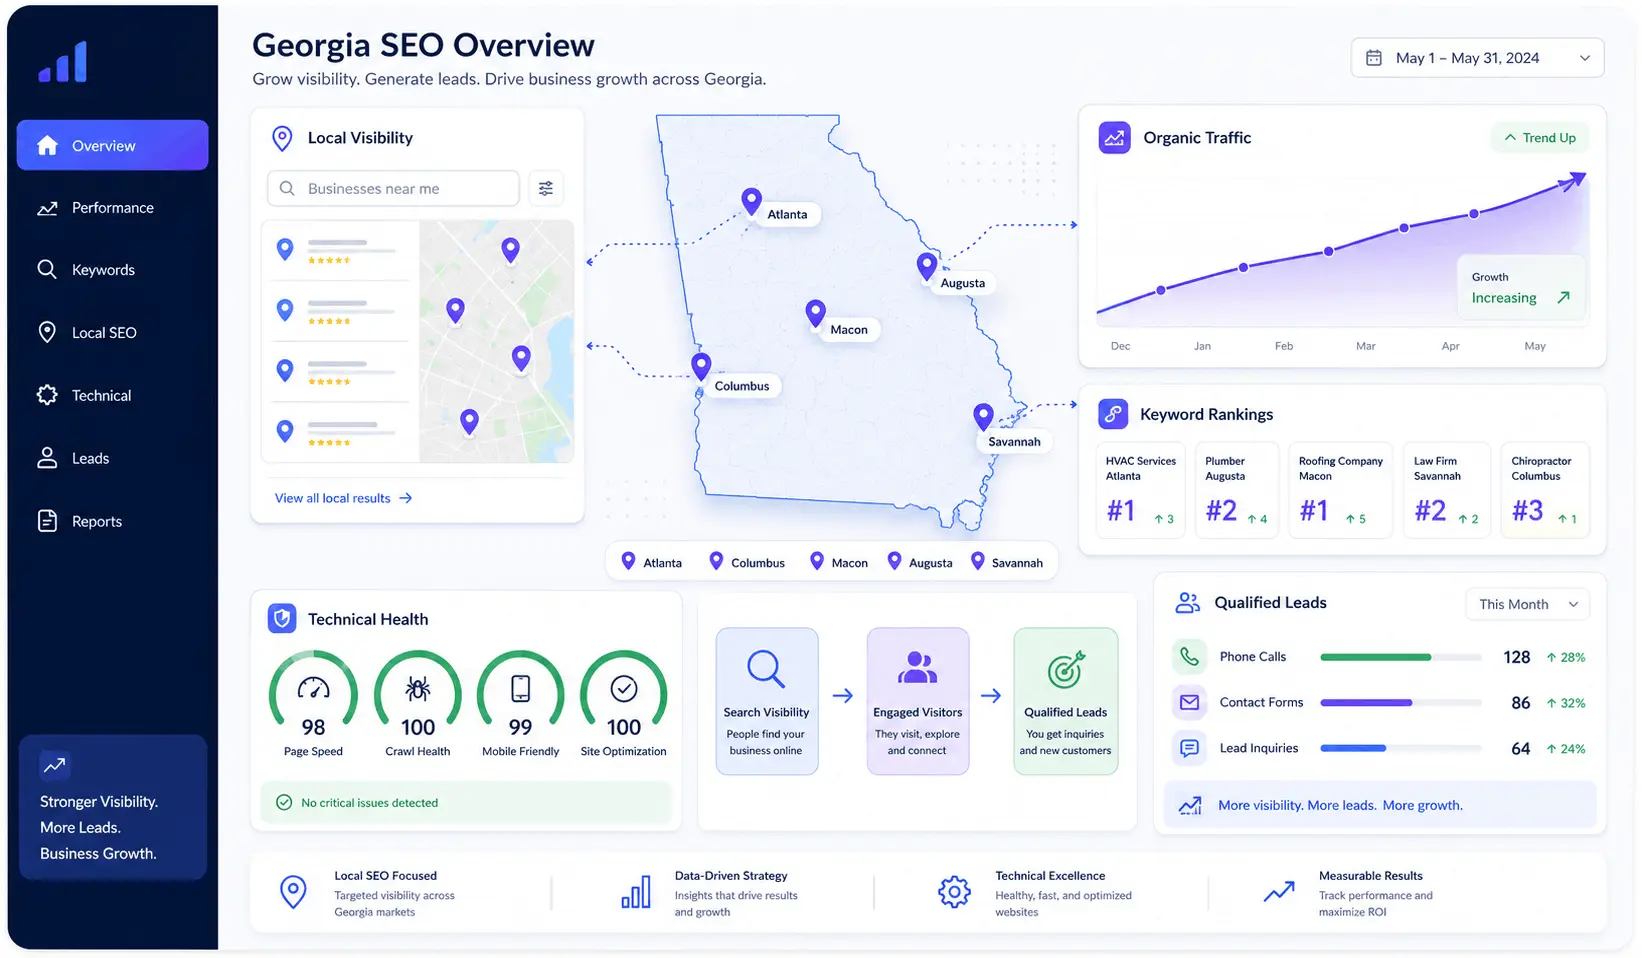Select the Macon pin on the Georgia map

pyautogui.click(x=815, y=314)
